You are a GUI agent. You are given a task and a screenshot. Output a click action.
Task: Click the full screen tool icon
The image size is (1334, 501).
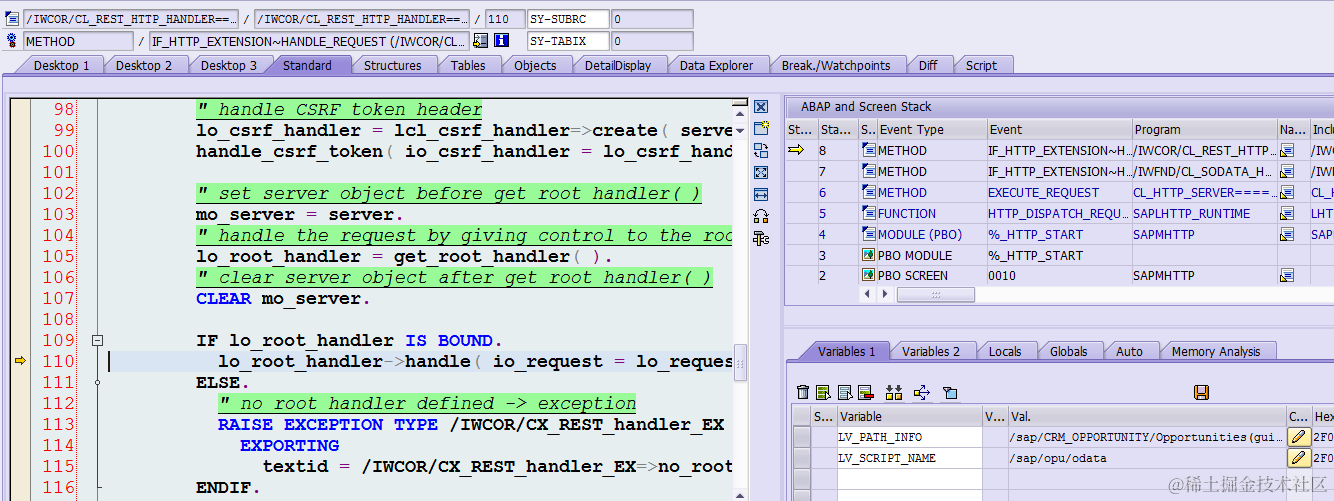click(x=761, y=172)
